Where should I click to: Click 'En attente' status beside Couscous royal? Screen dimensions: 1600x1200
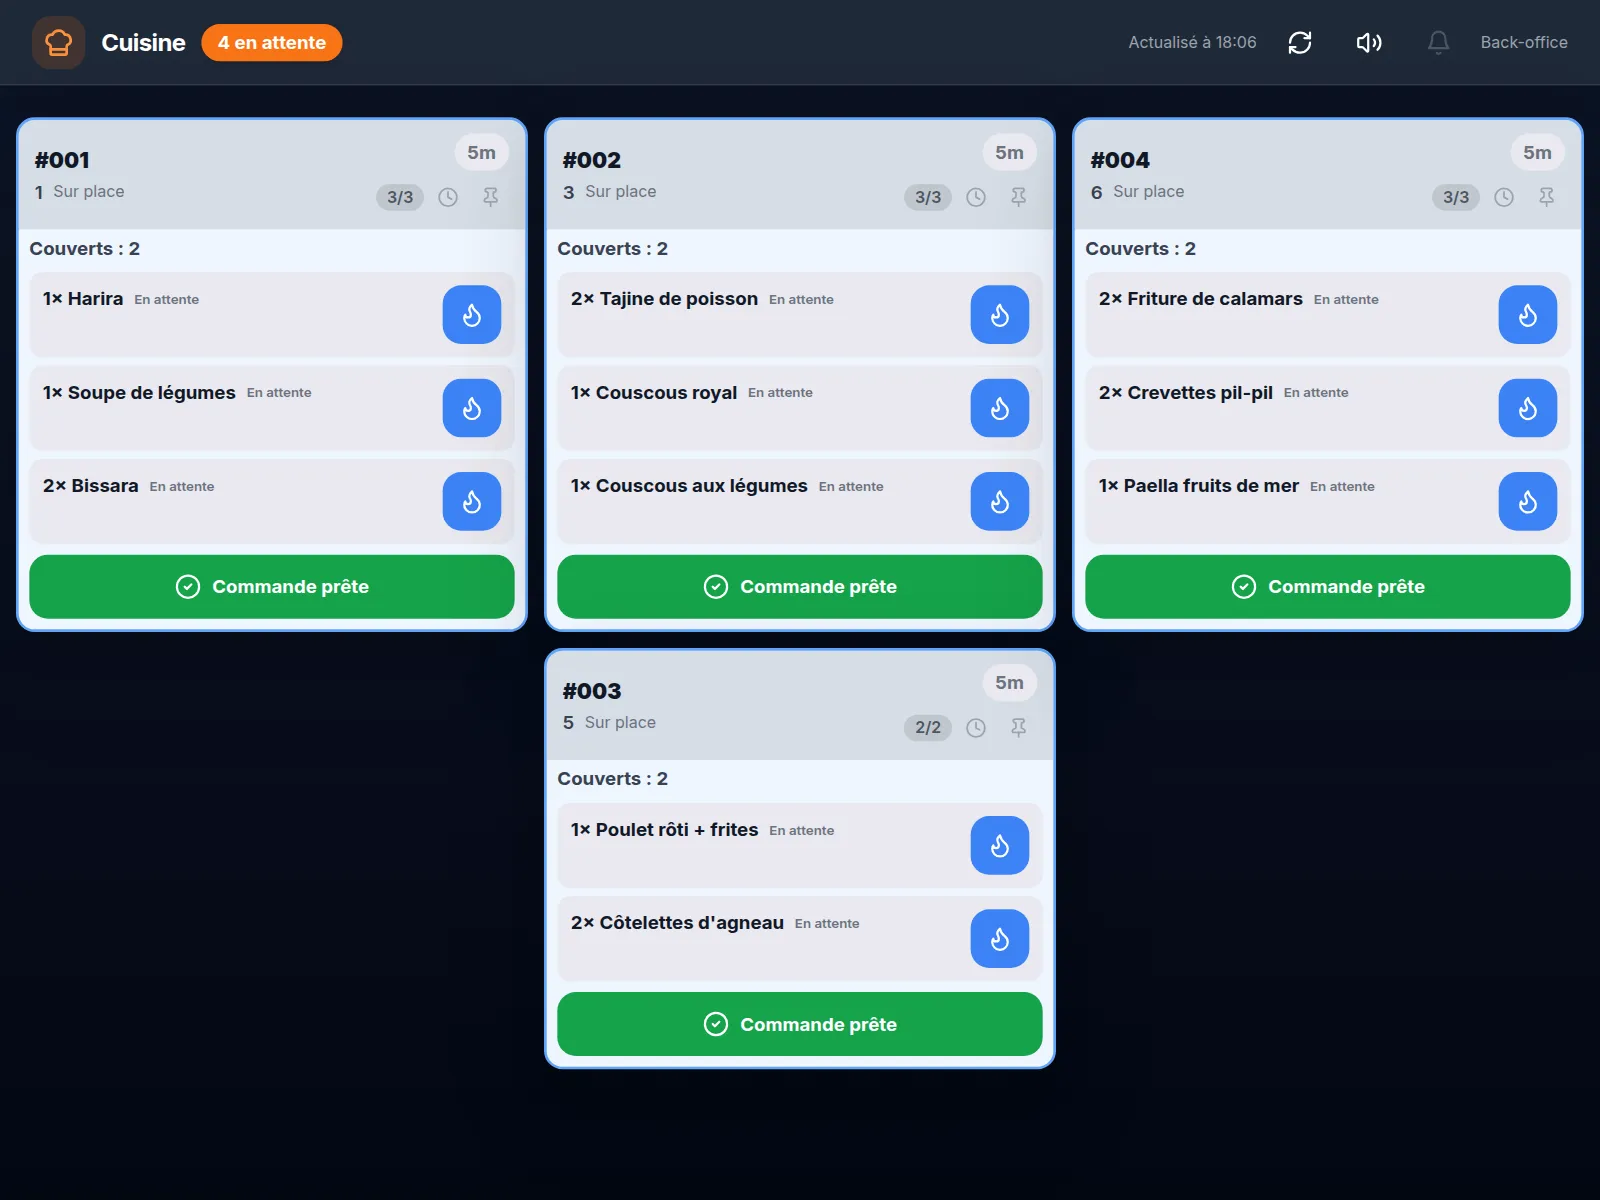point(780,393)
